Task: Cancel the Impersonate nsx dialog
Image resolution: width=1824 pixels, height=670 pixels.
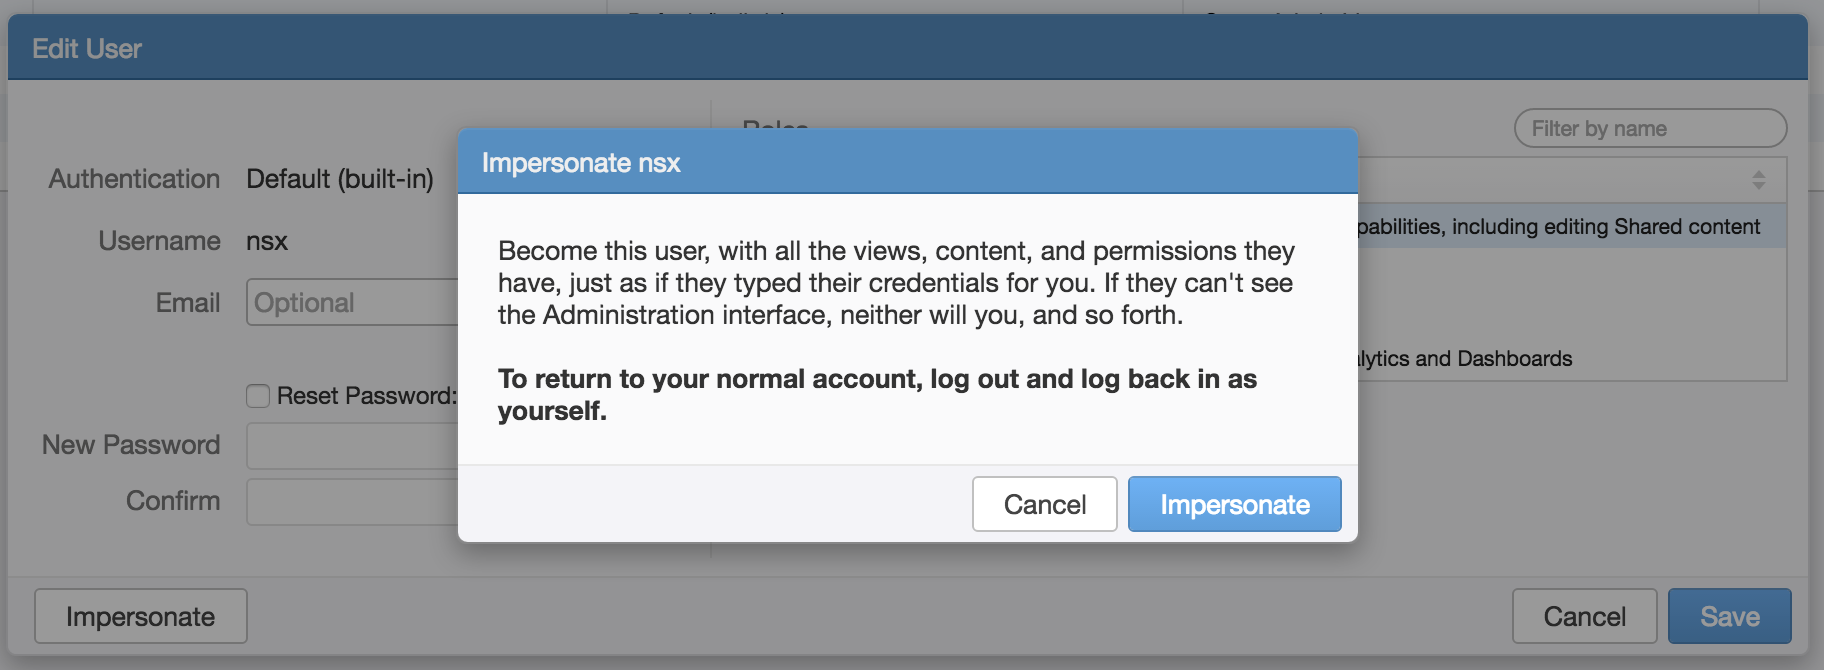Action: [x=1044, y=504]
